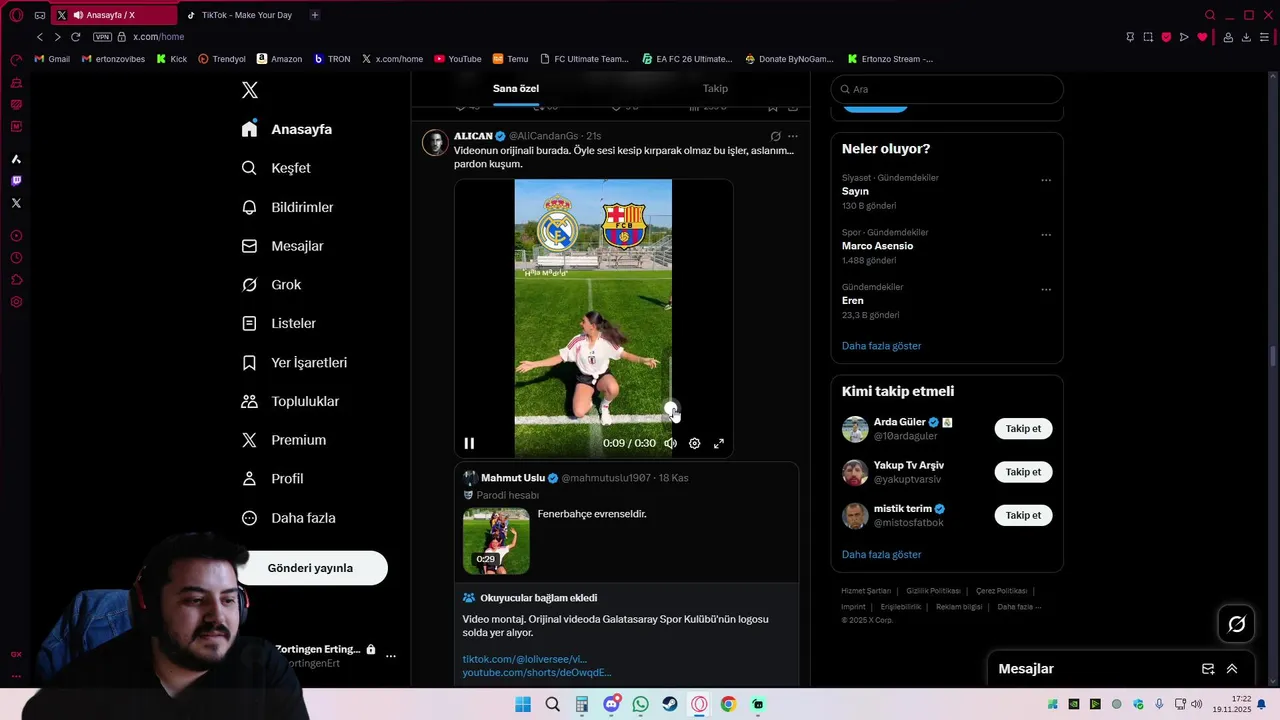
Task: Compose new message icon in Mesajlar drawer
Action: (x=1208, y=669)
